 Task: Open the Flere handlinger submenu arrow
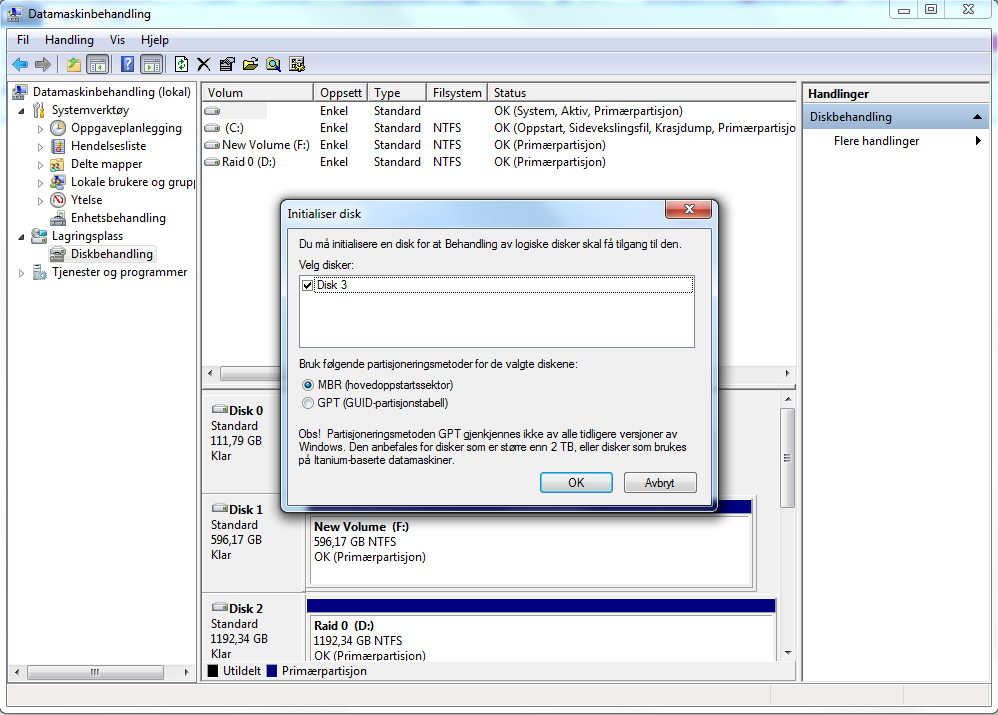(978, 141)
